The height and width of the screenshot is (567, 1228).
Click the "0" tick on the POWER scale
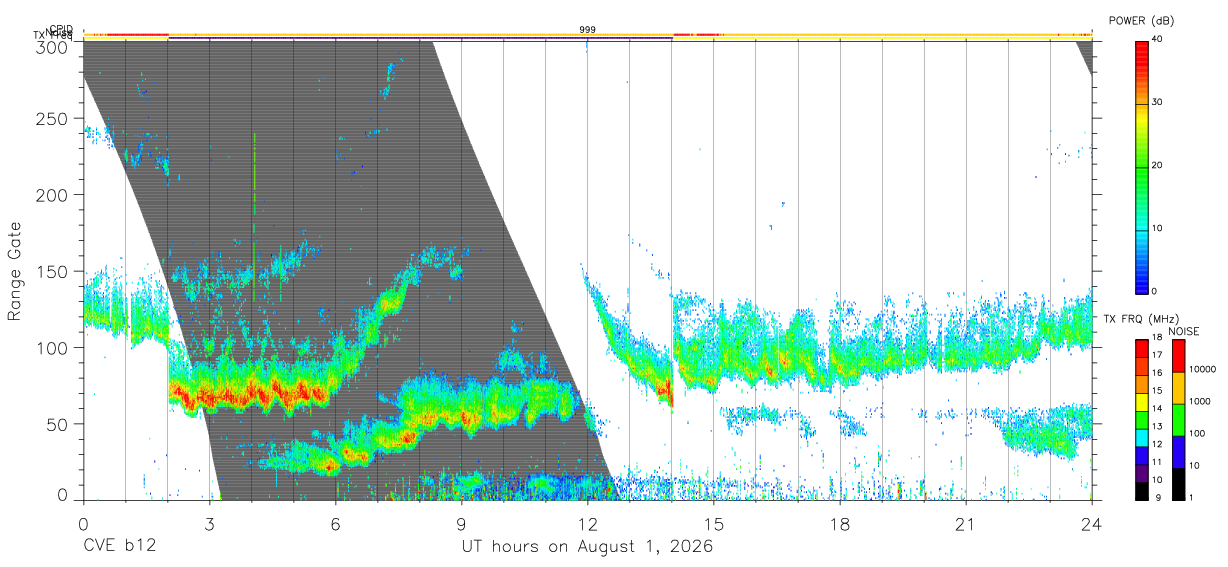click(x=1155, y=291)
